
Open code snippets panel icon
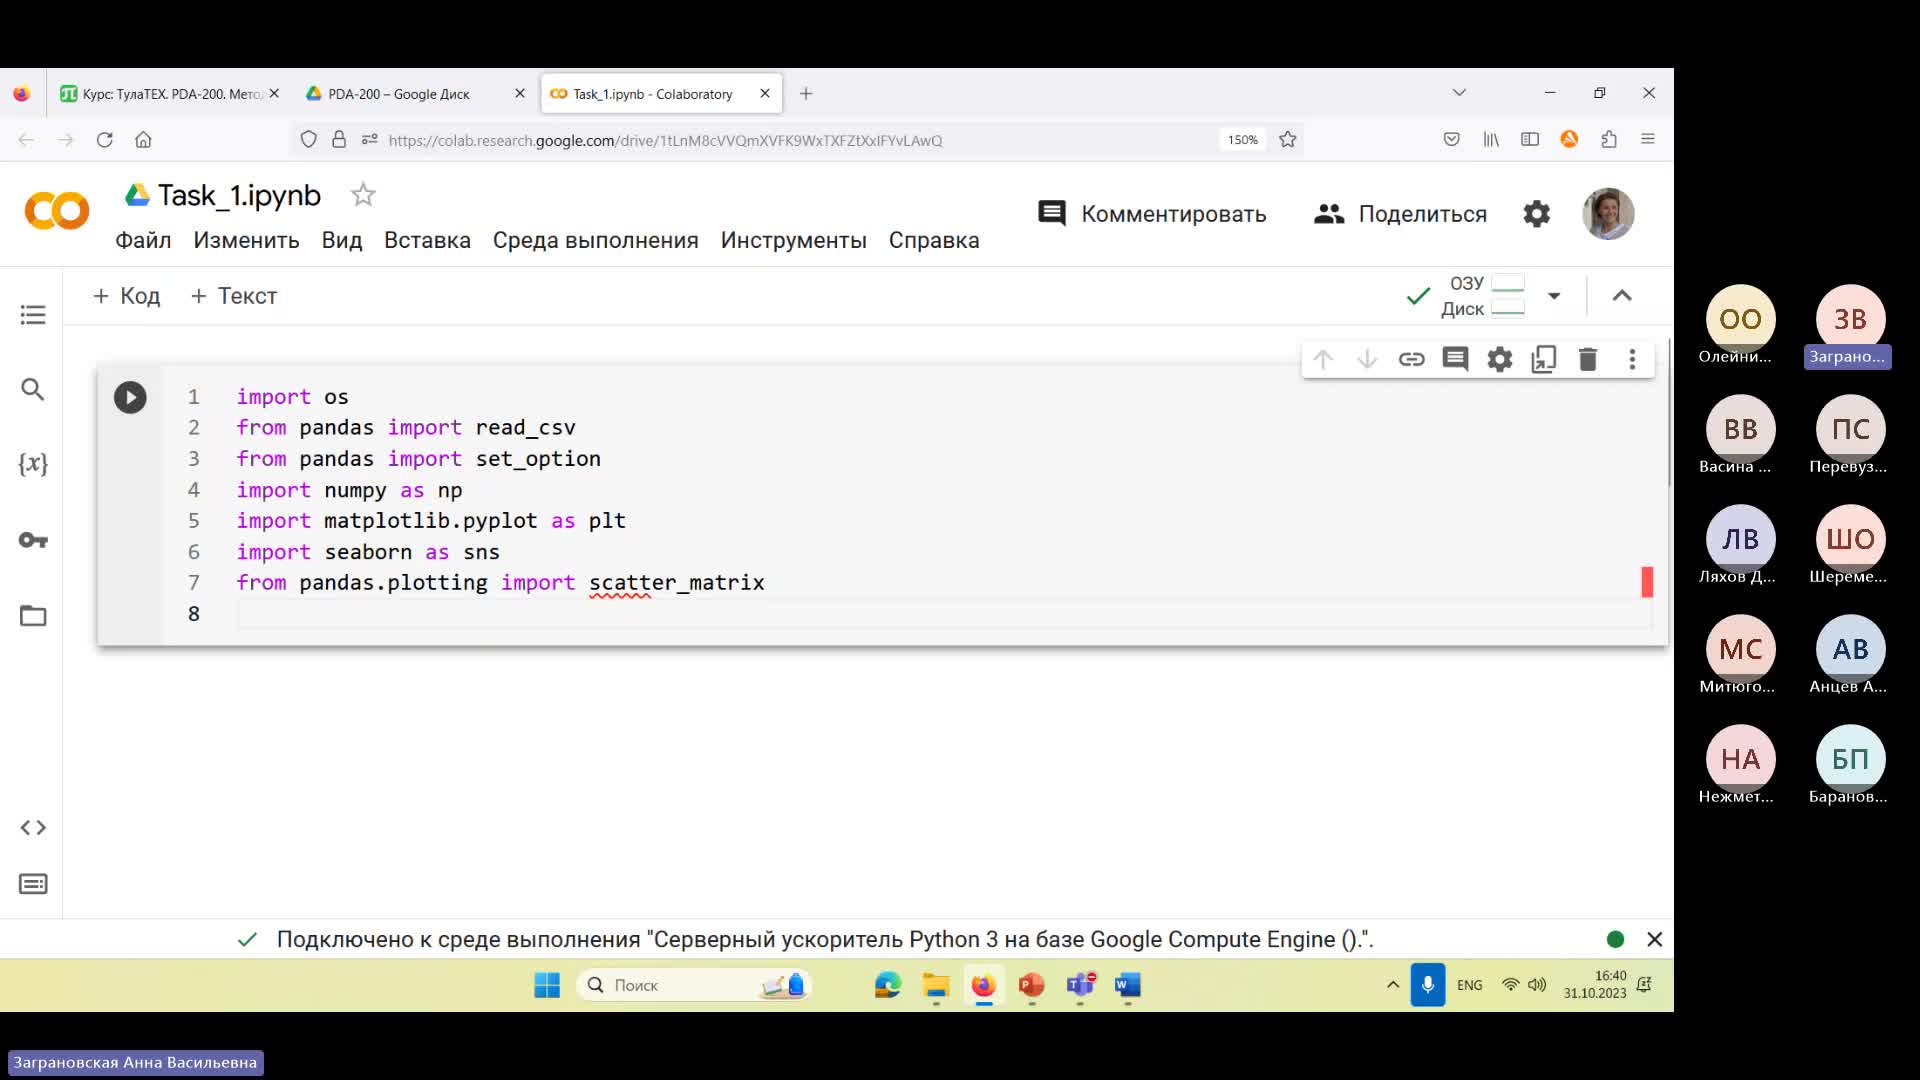click(33, 828)
